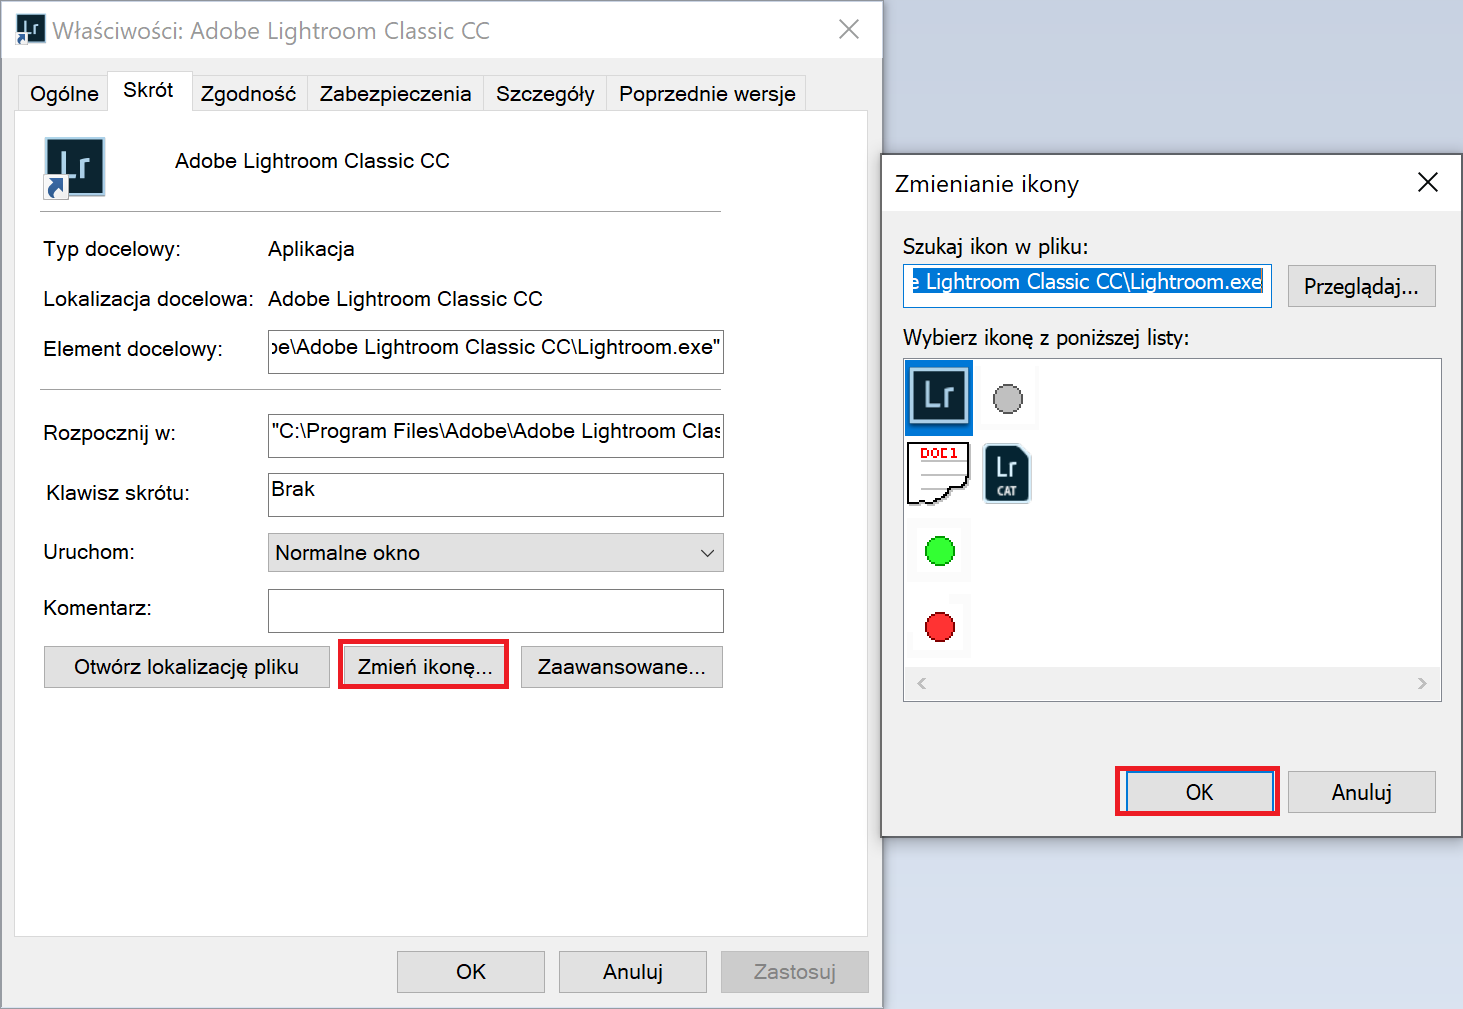Click the Element docelowy field

click(496, 351)
